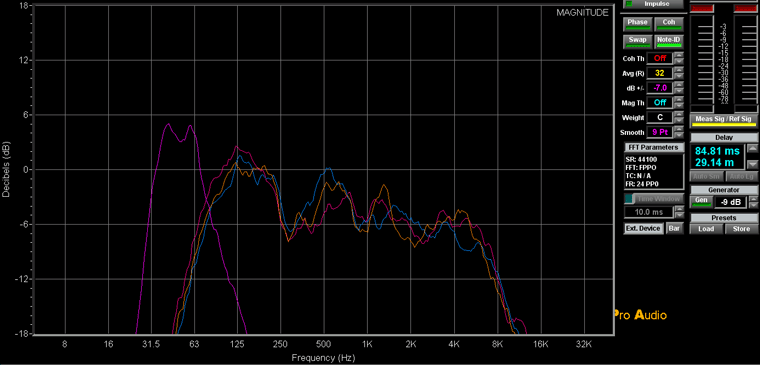Decrease time window ms with down arrow
The image size is (760, 365).
tap(679, 215)
